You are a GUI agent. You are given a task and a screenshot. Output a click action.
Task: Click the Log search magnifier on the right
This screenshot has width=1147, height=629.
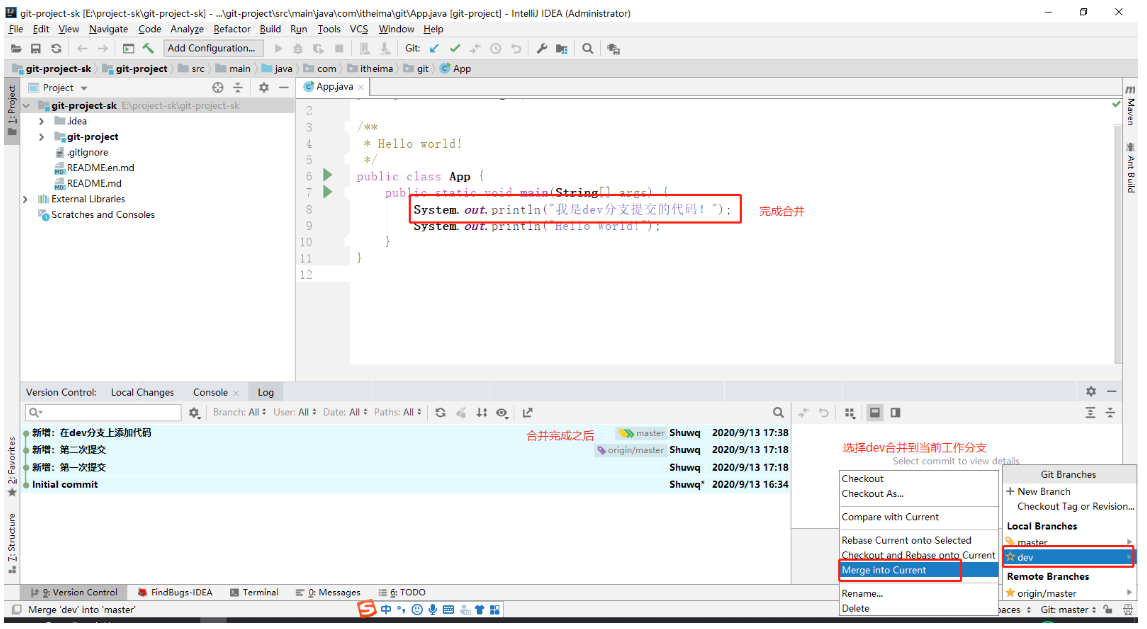[778, 413]
